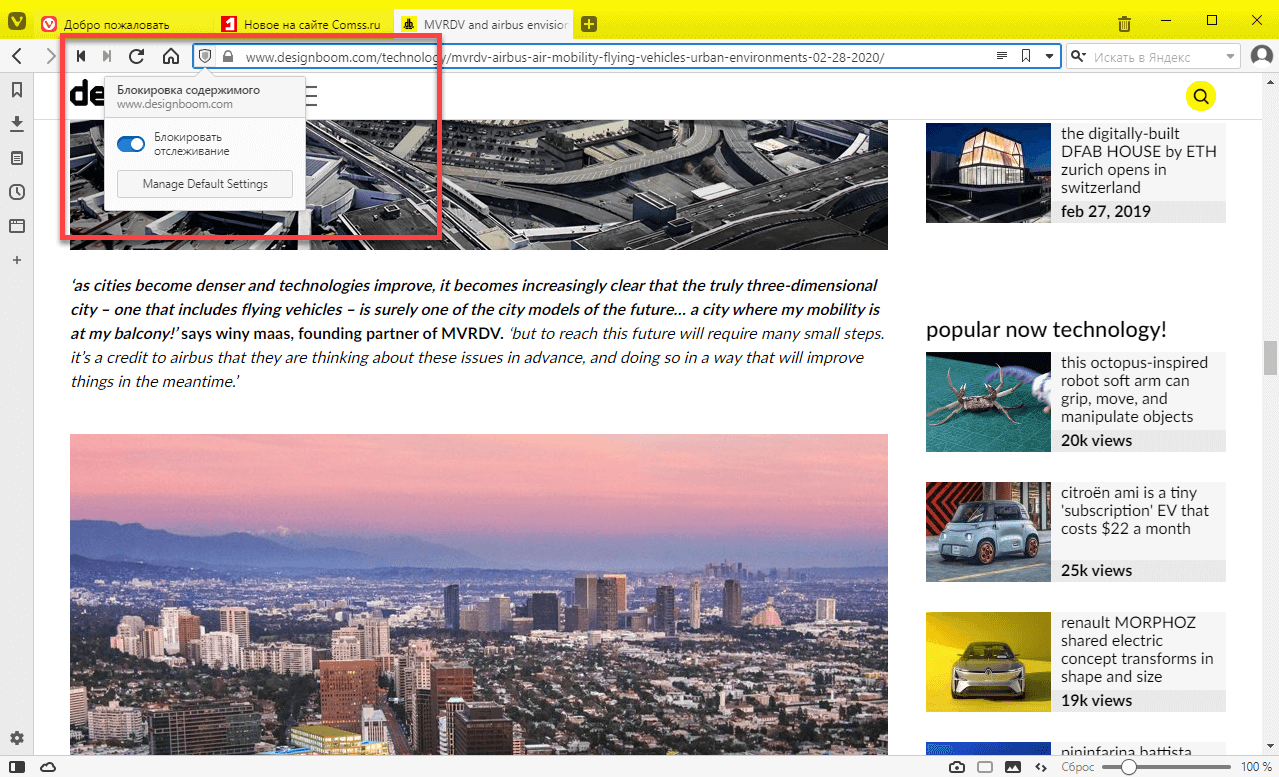Open page actions code icon
Viewport: 1279px width, 777px height.
1041,767
